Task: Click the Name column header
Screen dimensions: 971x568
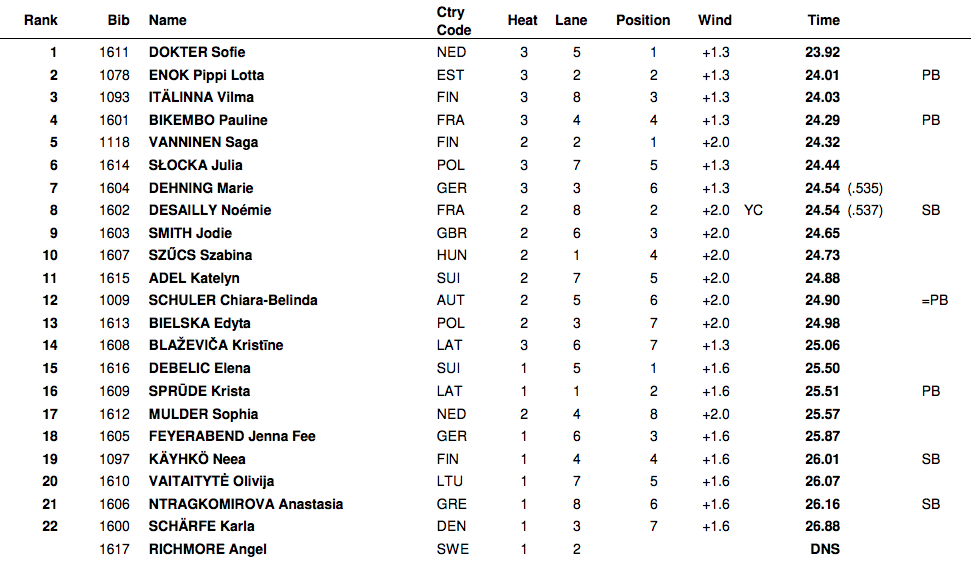Action: [x=167, y=20]
